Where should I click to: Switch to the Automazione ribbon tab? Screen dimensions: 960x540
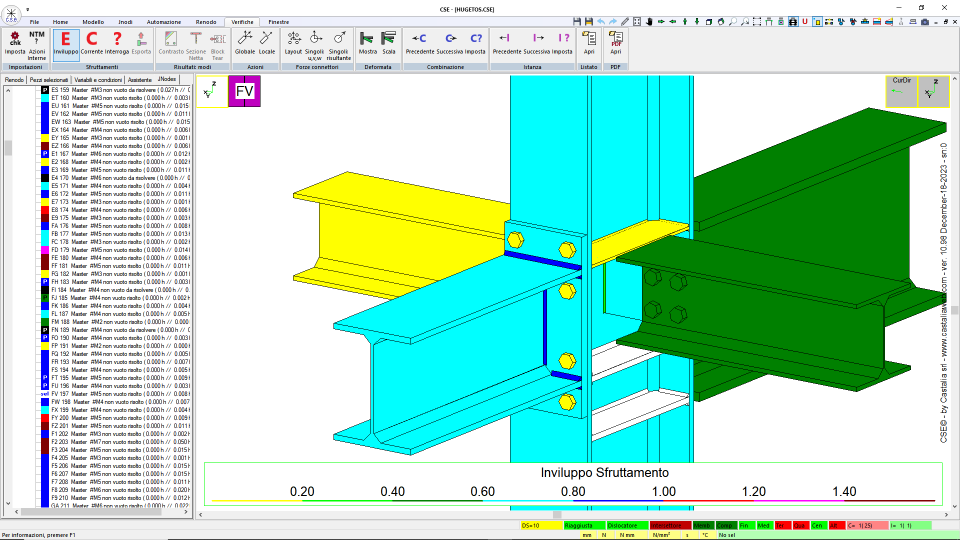pos(164,22)
